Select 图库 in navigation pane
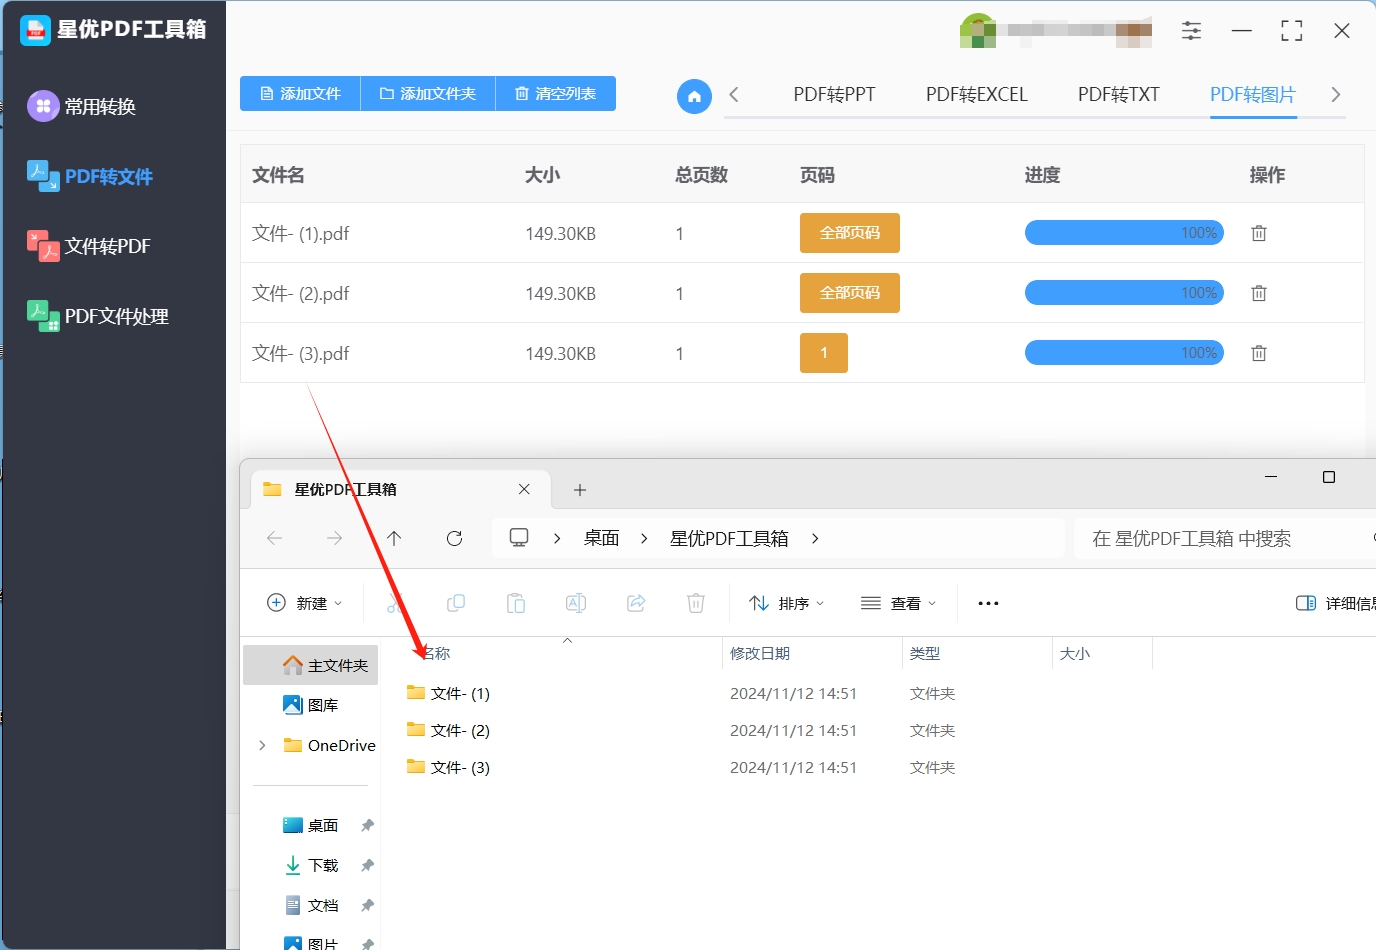Screen dimensions: 1376x950 click(311, 705)
